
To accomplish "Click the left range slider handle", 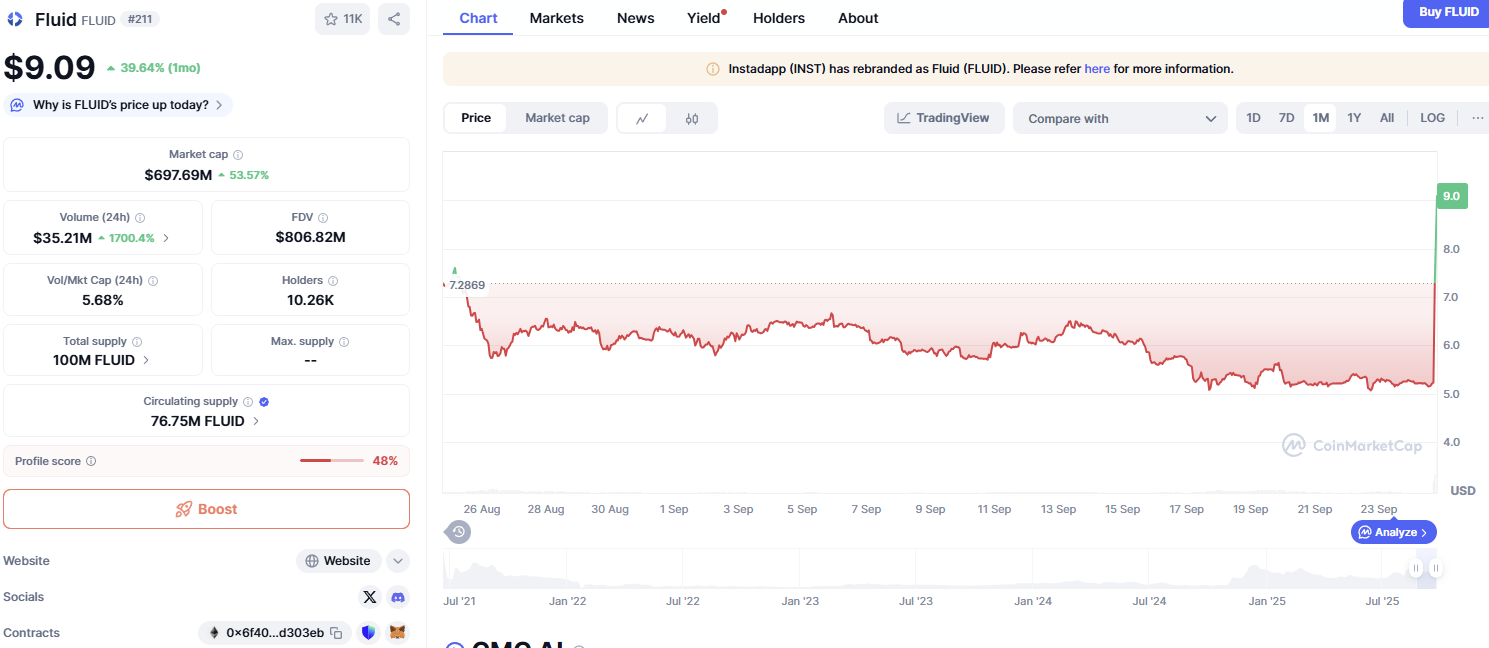I will click(1416, 569).
